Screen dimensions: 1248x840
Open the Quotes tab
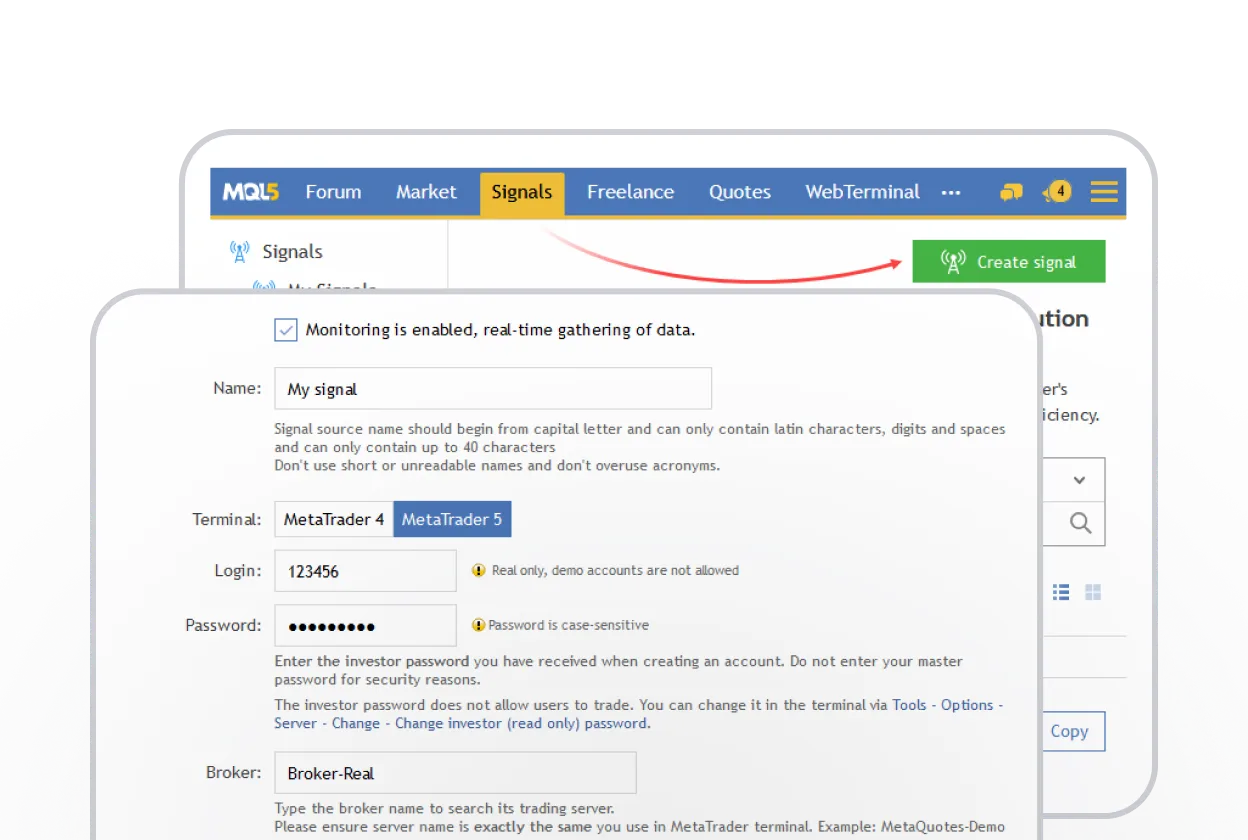[x=740, y=192]
